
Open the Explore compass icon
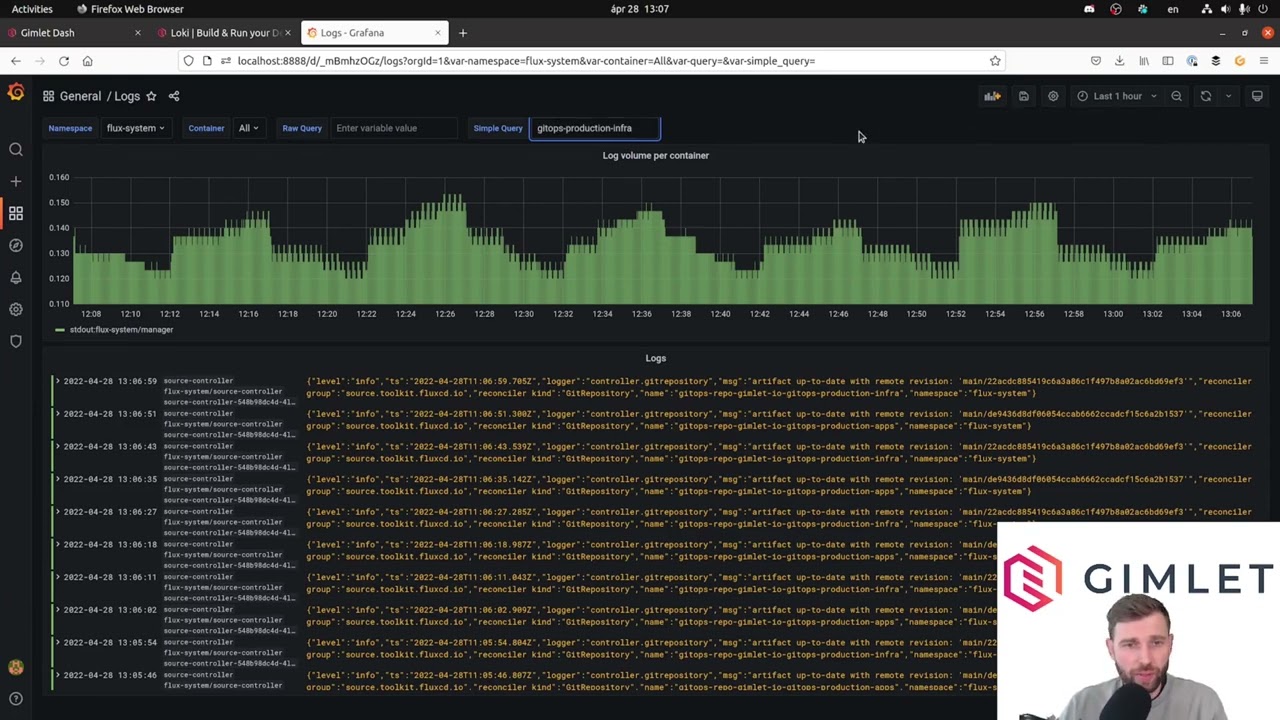pos(16,245)
